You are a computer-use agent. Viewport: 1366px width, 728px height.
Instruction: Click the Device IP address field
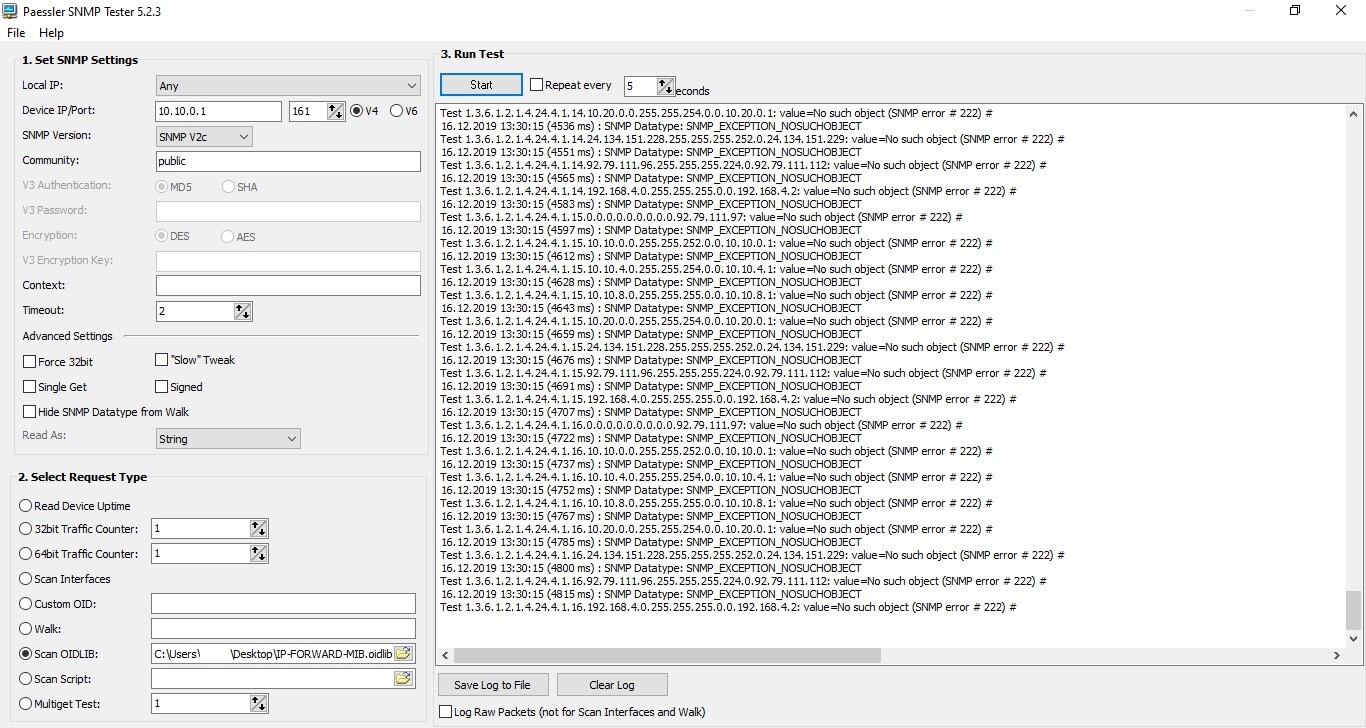point(219,111)
